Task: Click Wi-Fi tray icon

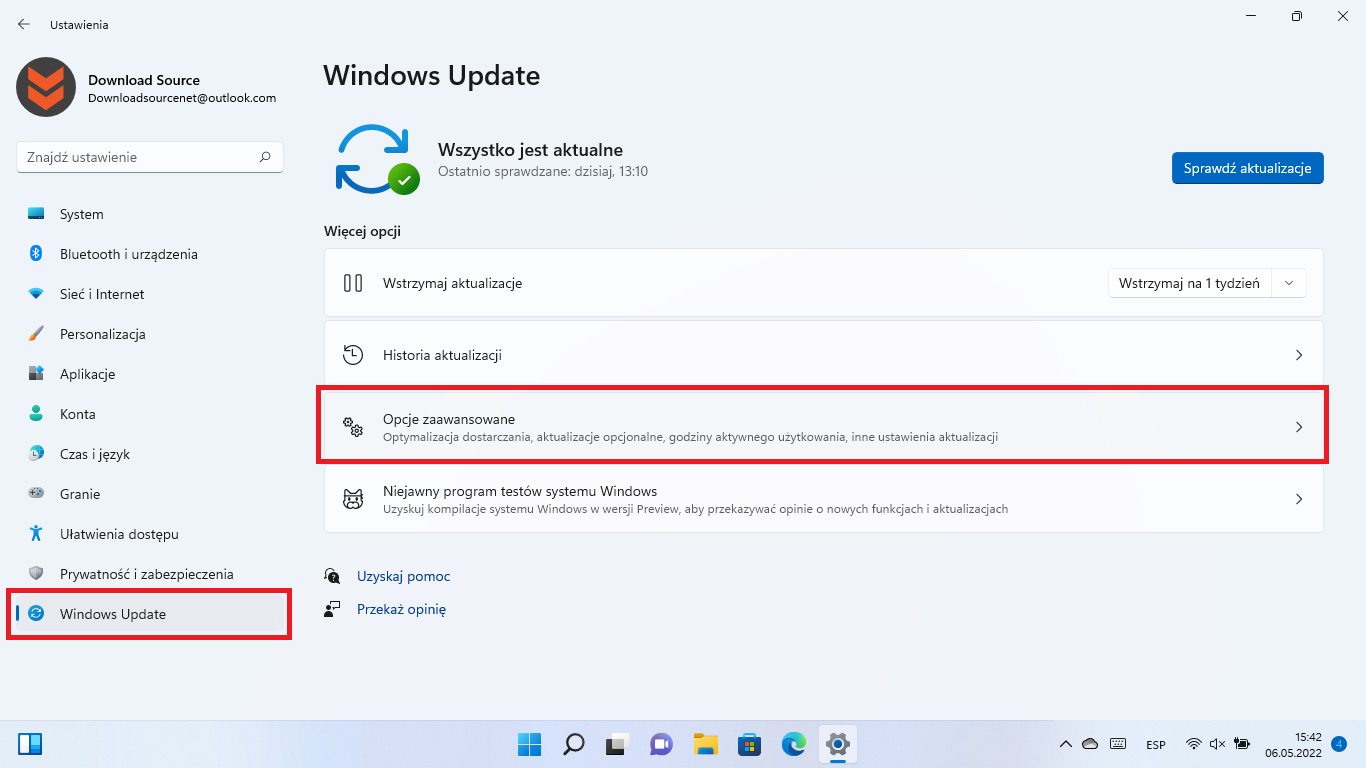Action: (1193, 744)
